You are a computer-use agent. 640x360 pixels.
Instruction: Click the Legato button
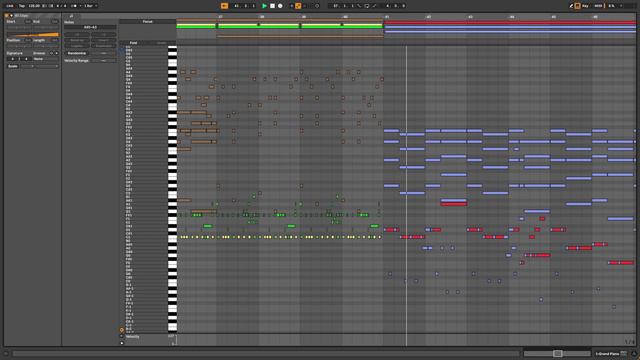77,46
